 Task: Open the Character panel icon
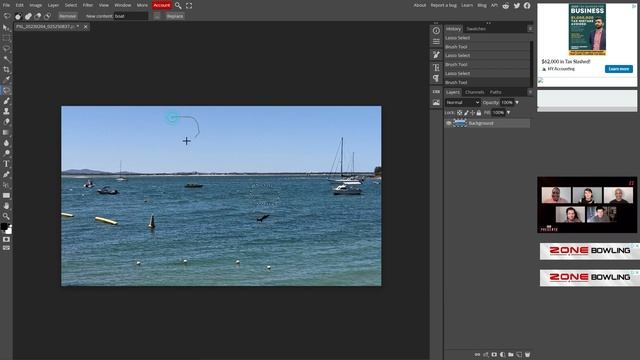436,67
